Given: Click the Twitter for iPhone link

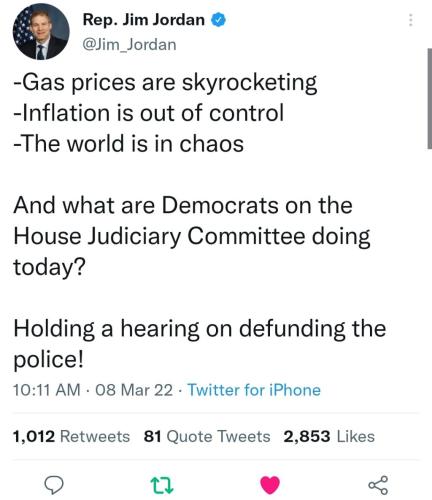Looking at the screenshot, I should [254, 390].
